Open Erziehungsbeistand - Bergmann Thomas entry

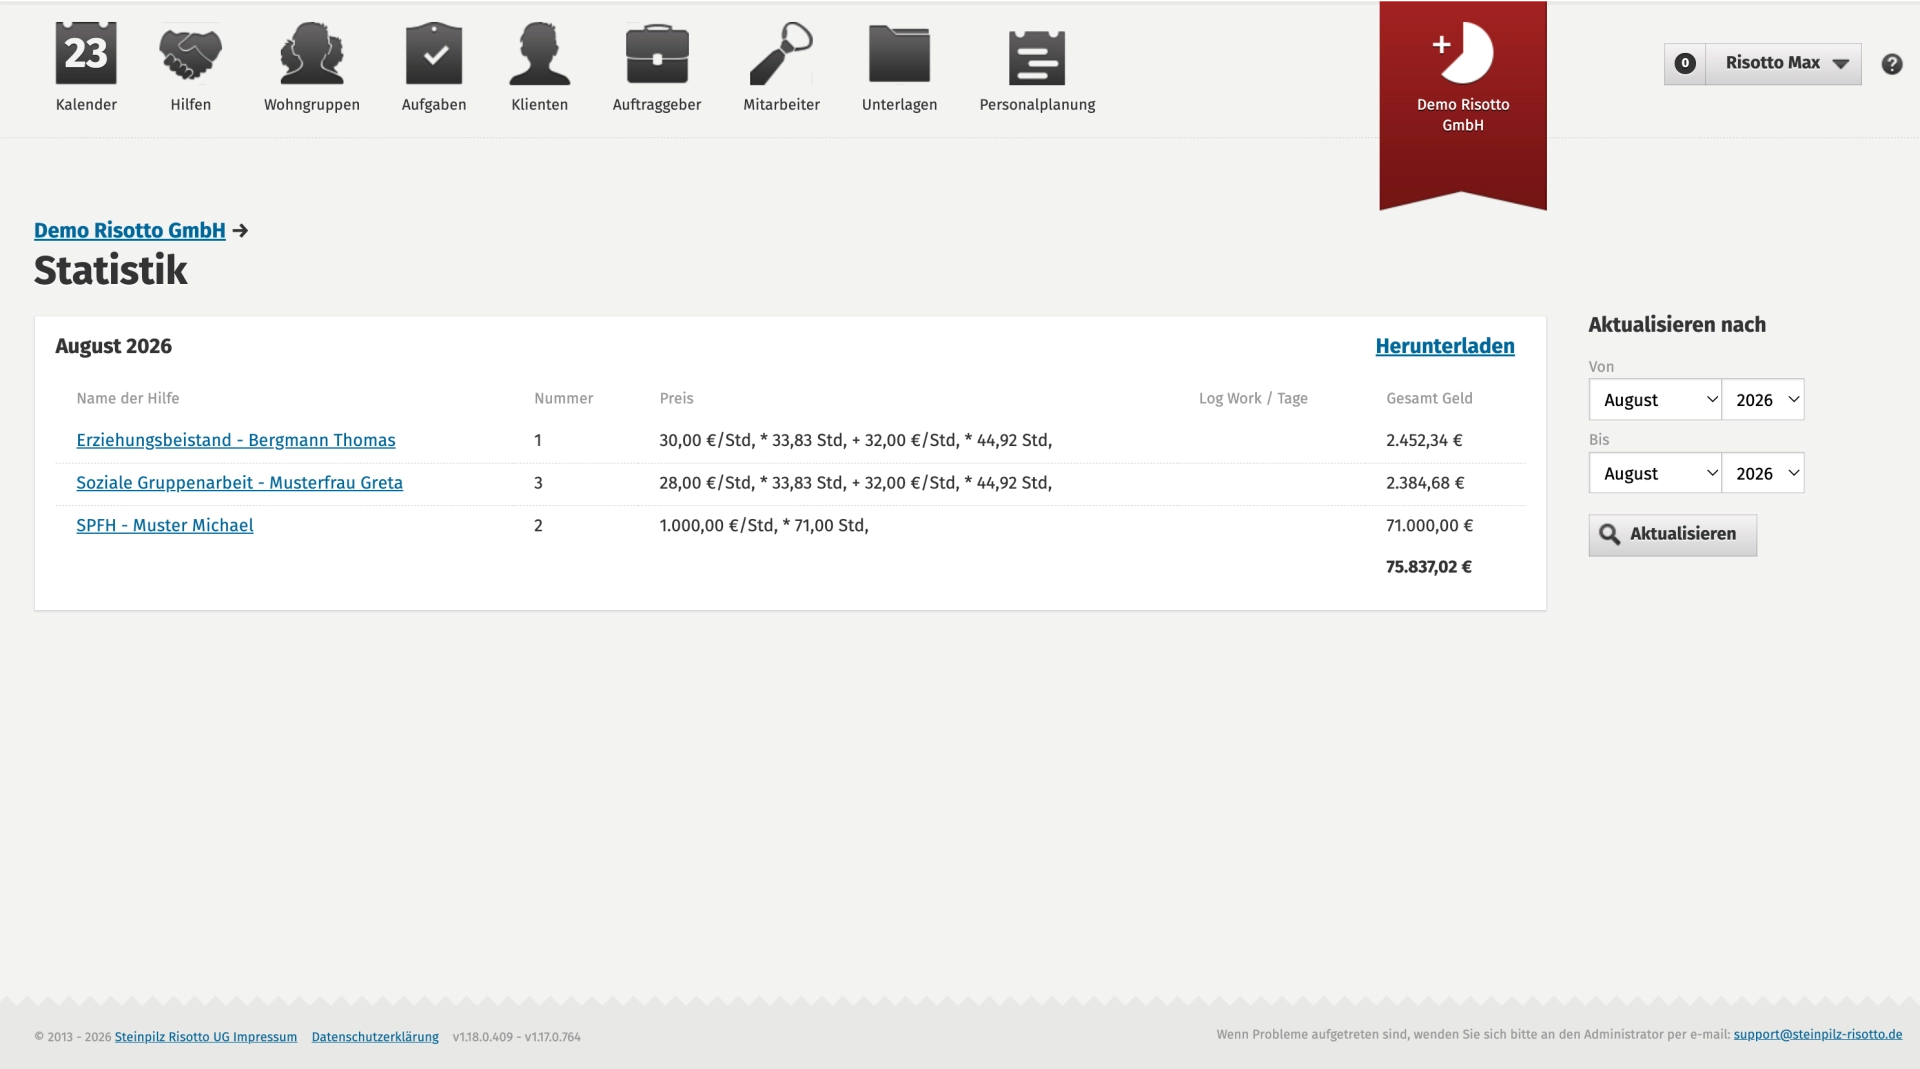click(236, 440)
